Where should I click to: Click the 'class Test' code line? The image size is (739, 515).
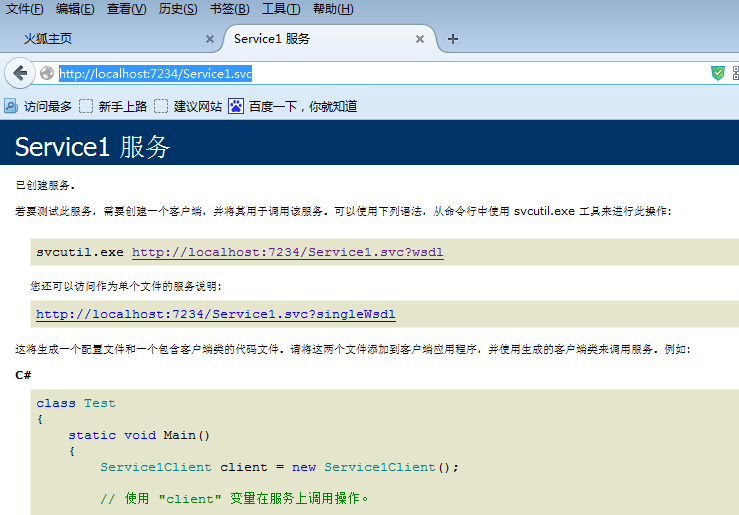tap(76, 403)
